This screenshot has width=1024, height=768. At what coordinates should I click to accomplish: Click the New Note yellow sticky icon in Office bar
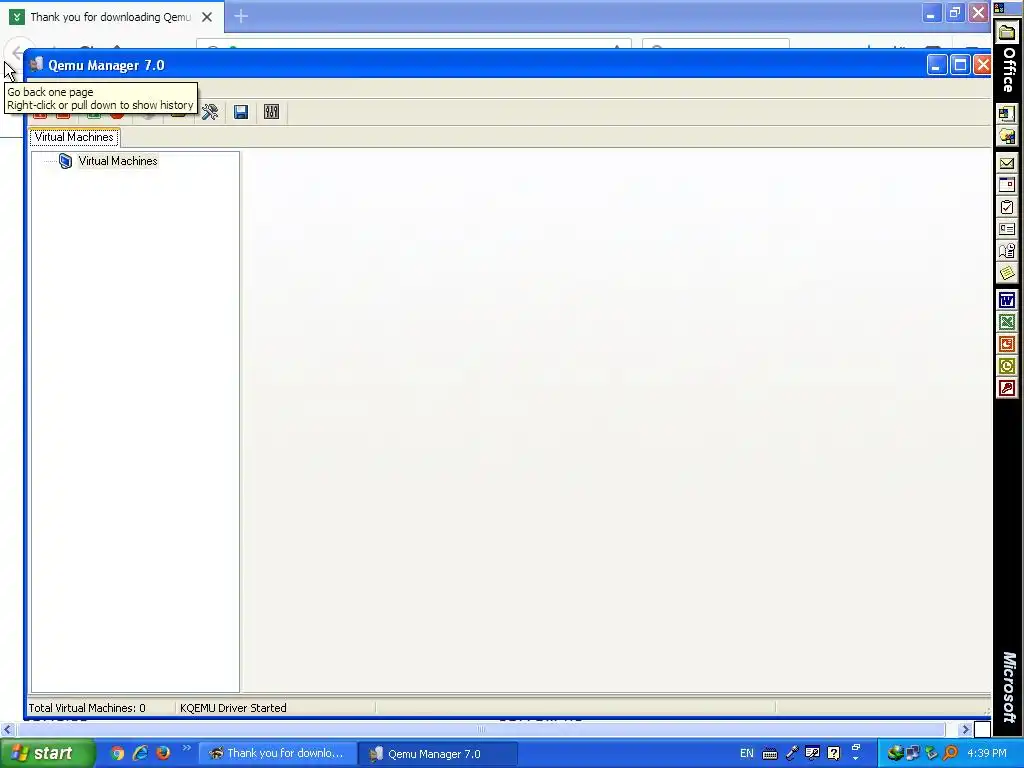tap(1007, 273)
